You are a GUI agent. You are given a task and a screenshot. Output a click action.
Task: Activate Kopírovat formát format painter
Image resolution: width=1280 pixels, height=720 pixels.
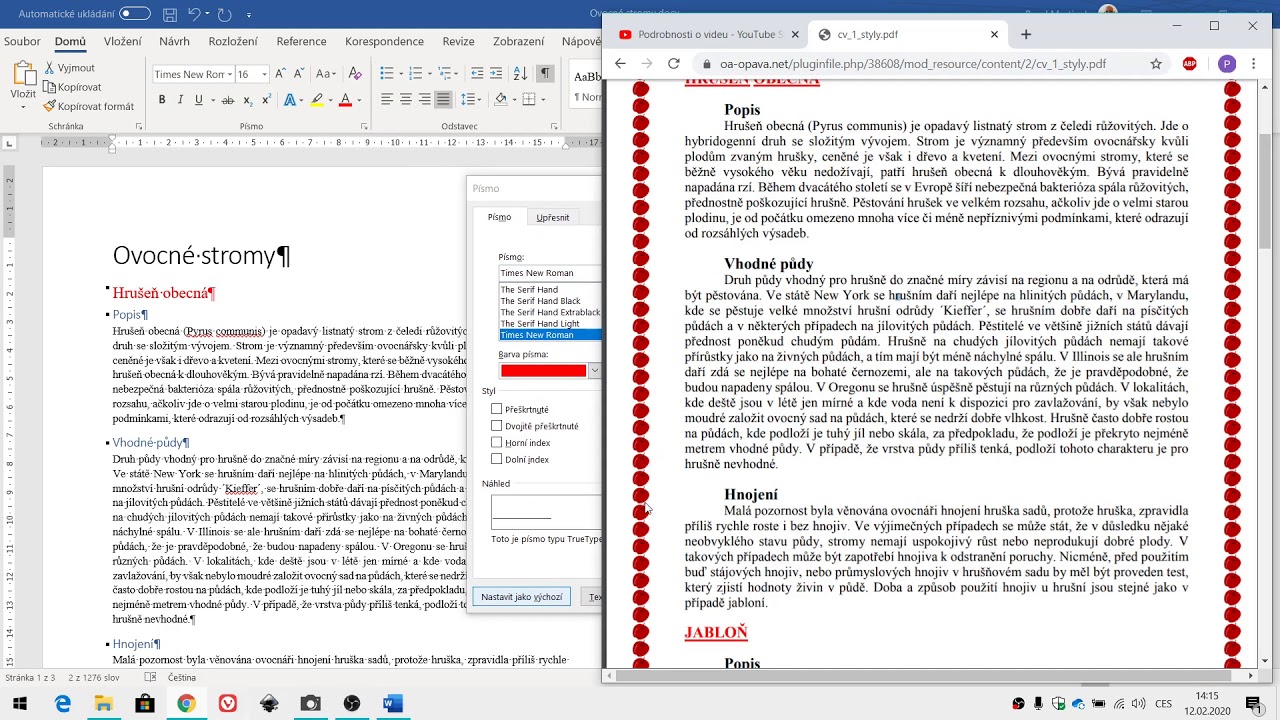pyautogui.click(x=89, y=106)
